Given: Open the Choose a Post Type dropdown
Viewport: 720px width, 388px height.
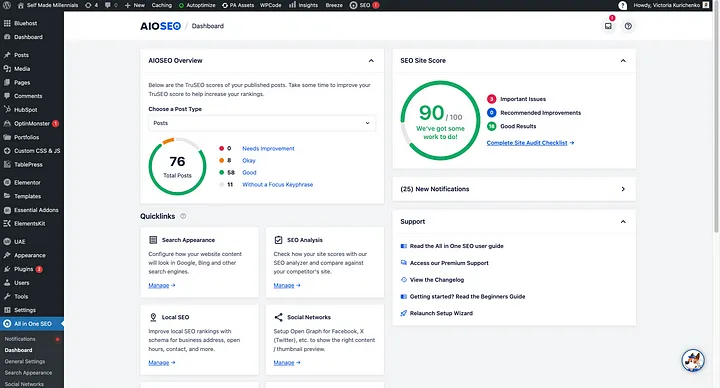Looking at the screenshot, I should (x=262, y=123).
